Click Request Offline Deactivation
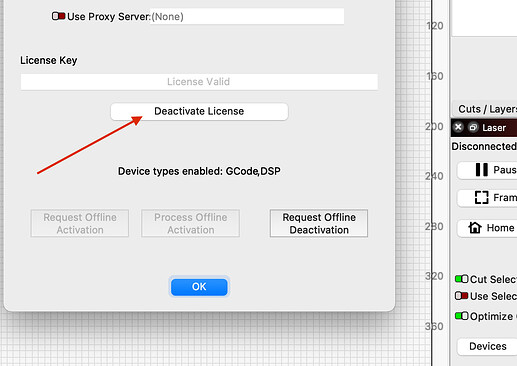This screenshot has width=517, height=366. pyautogui.click(x=319, y=223)
